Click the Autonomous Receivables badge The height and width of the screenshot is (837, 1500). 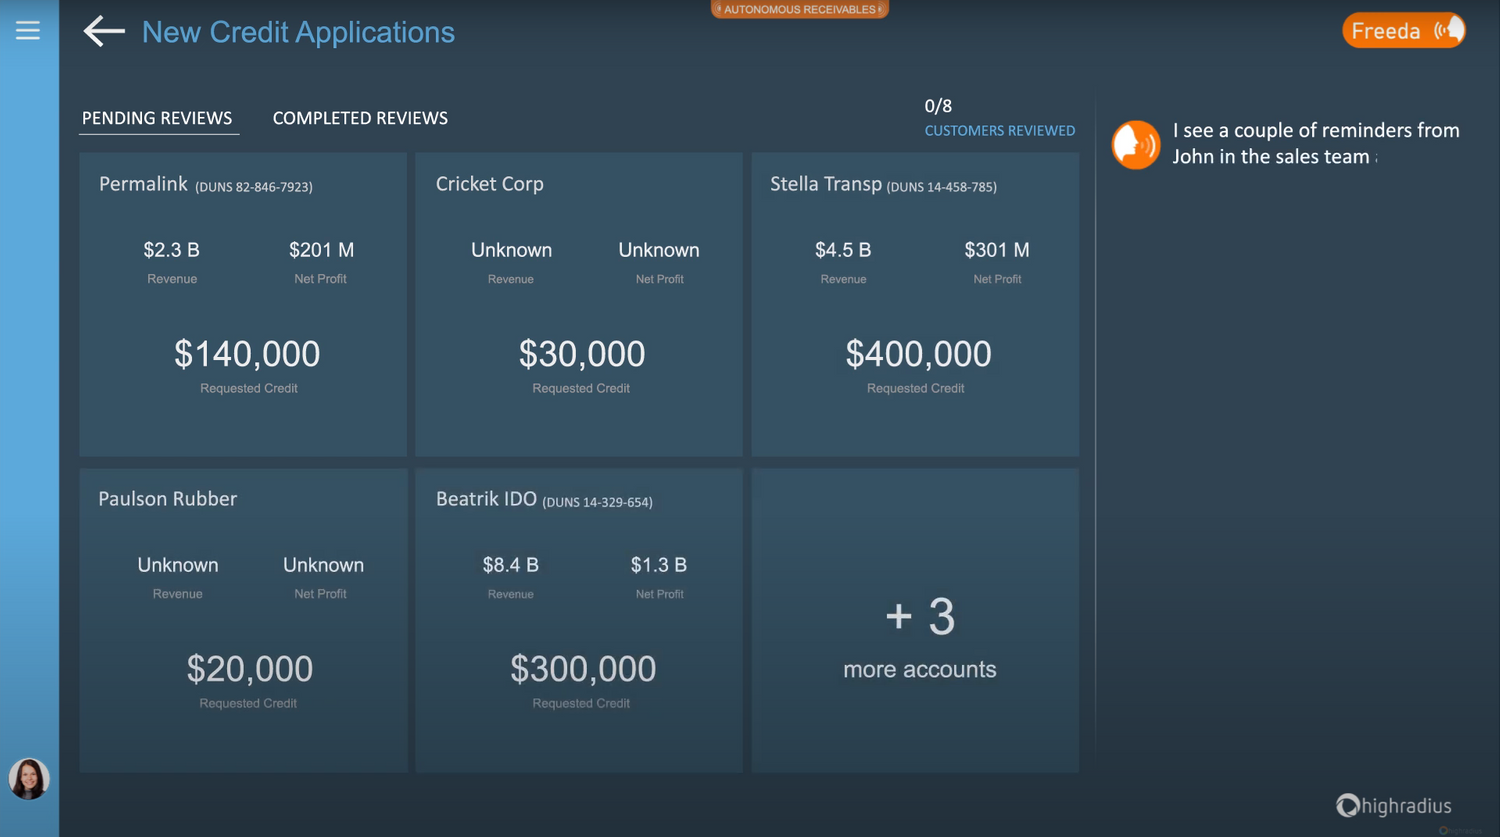[x=800, y=9]
